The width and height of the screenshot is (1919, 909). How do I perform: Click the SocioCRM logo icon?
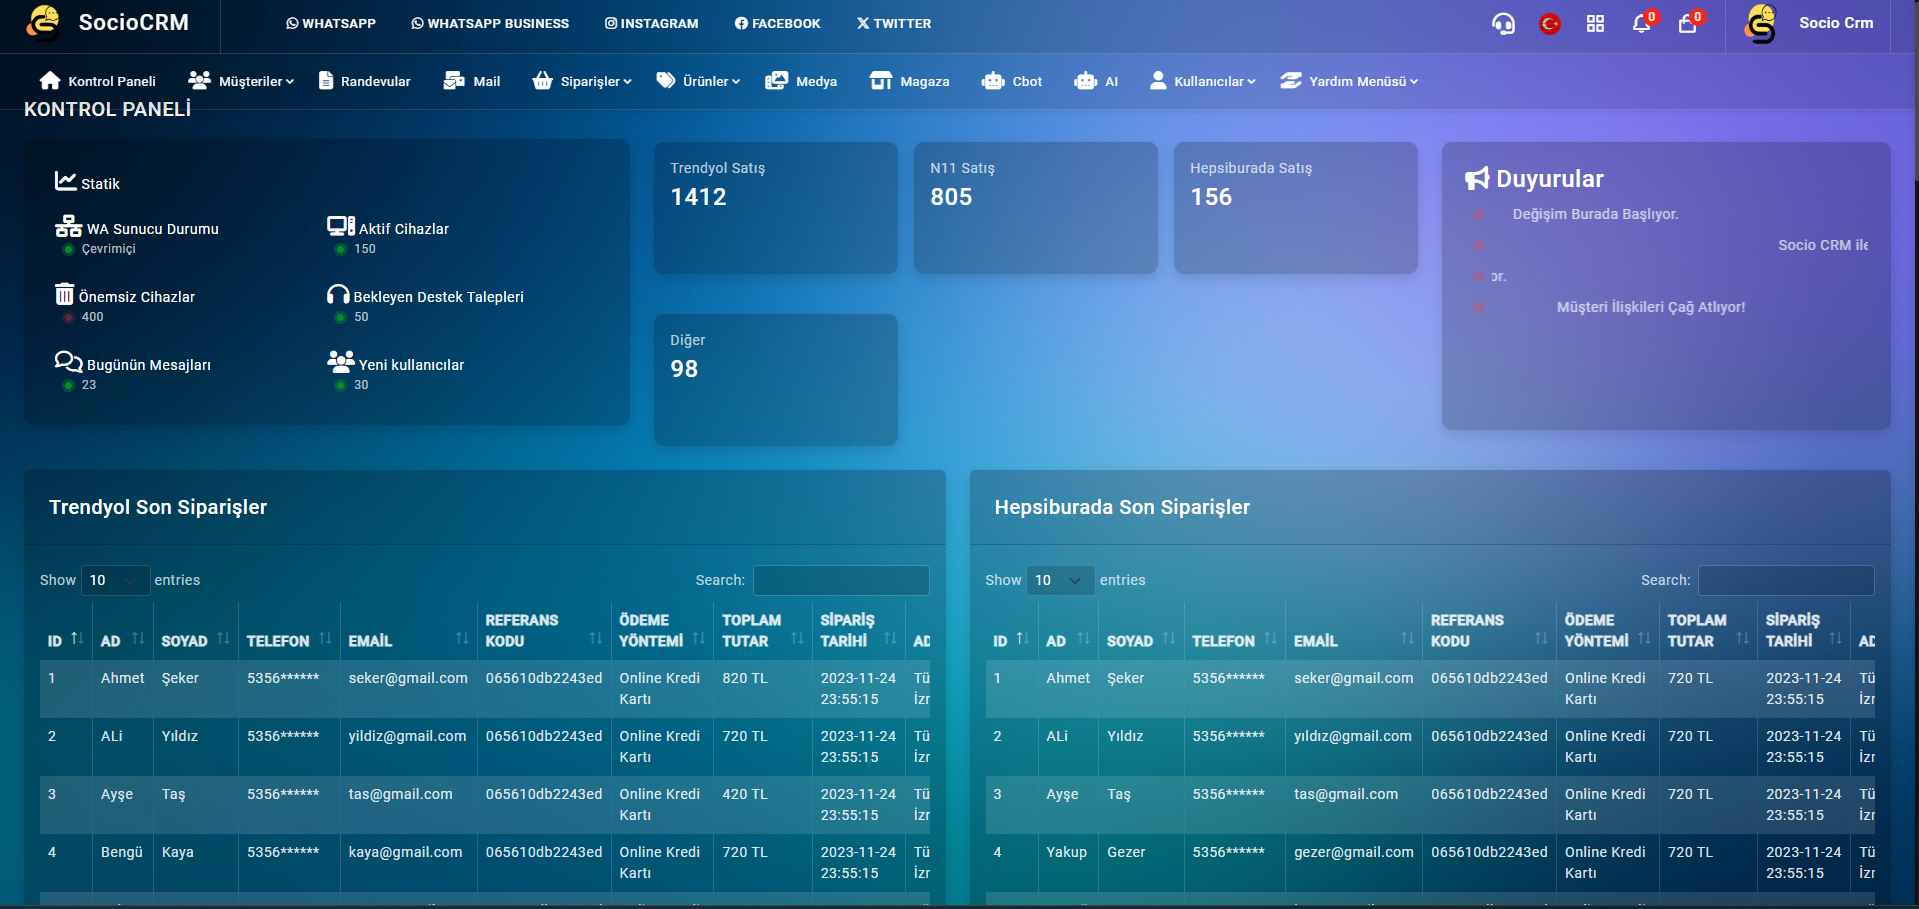tap(43, 22)
